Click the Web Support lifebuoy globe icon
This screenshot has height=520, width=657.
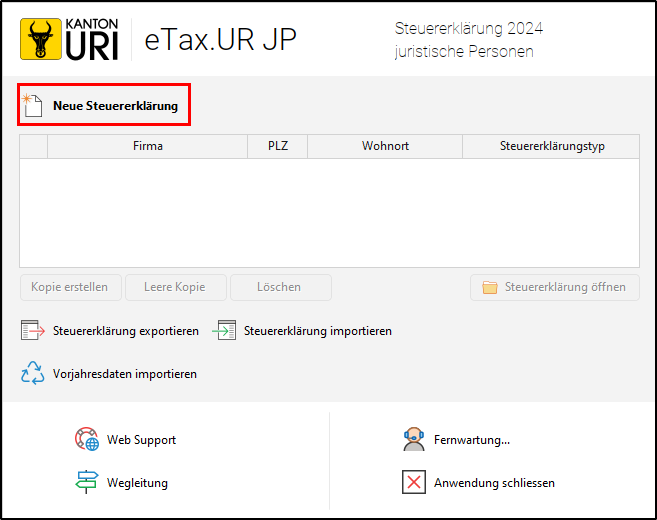click(x=87, y=439)
